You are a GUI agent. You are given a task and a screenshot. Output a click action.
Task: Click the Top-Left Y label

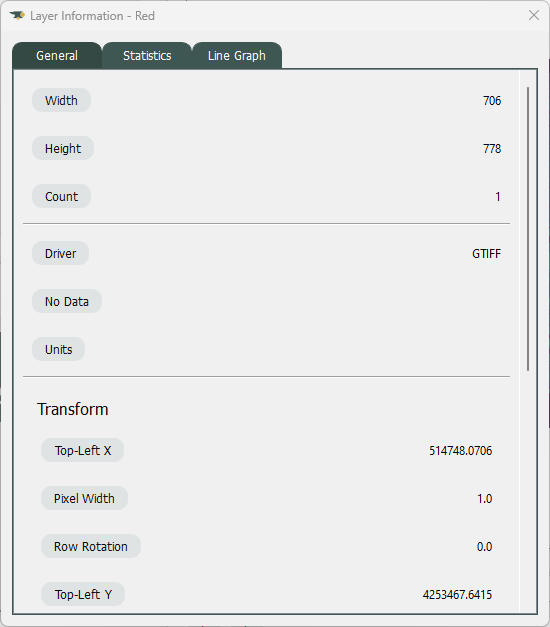(83, 595)
